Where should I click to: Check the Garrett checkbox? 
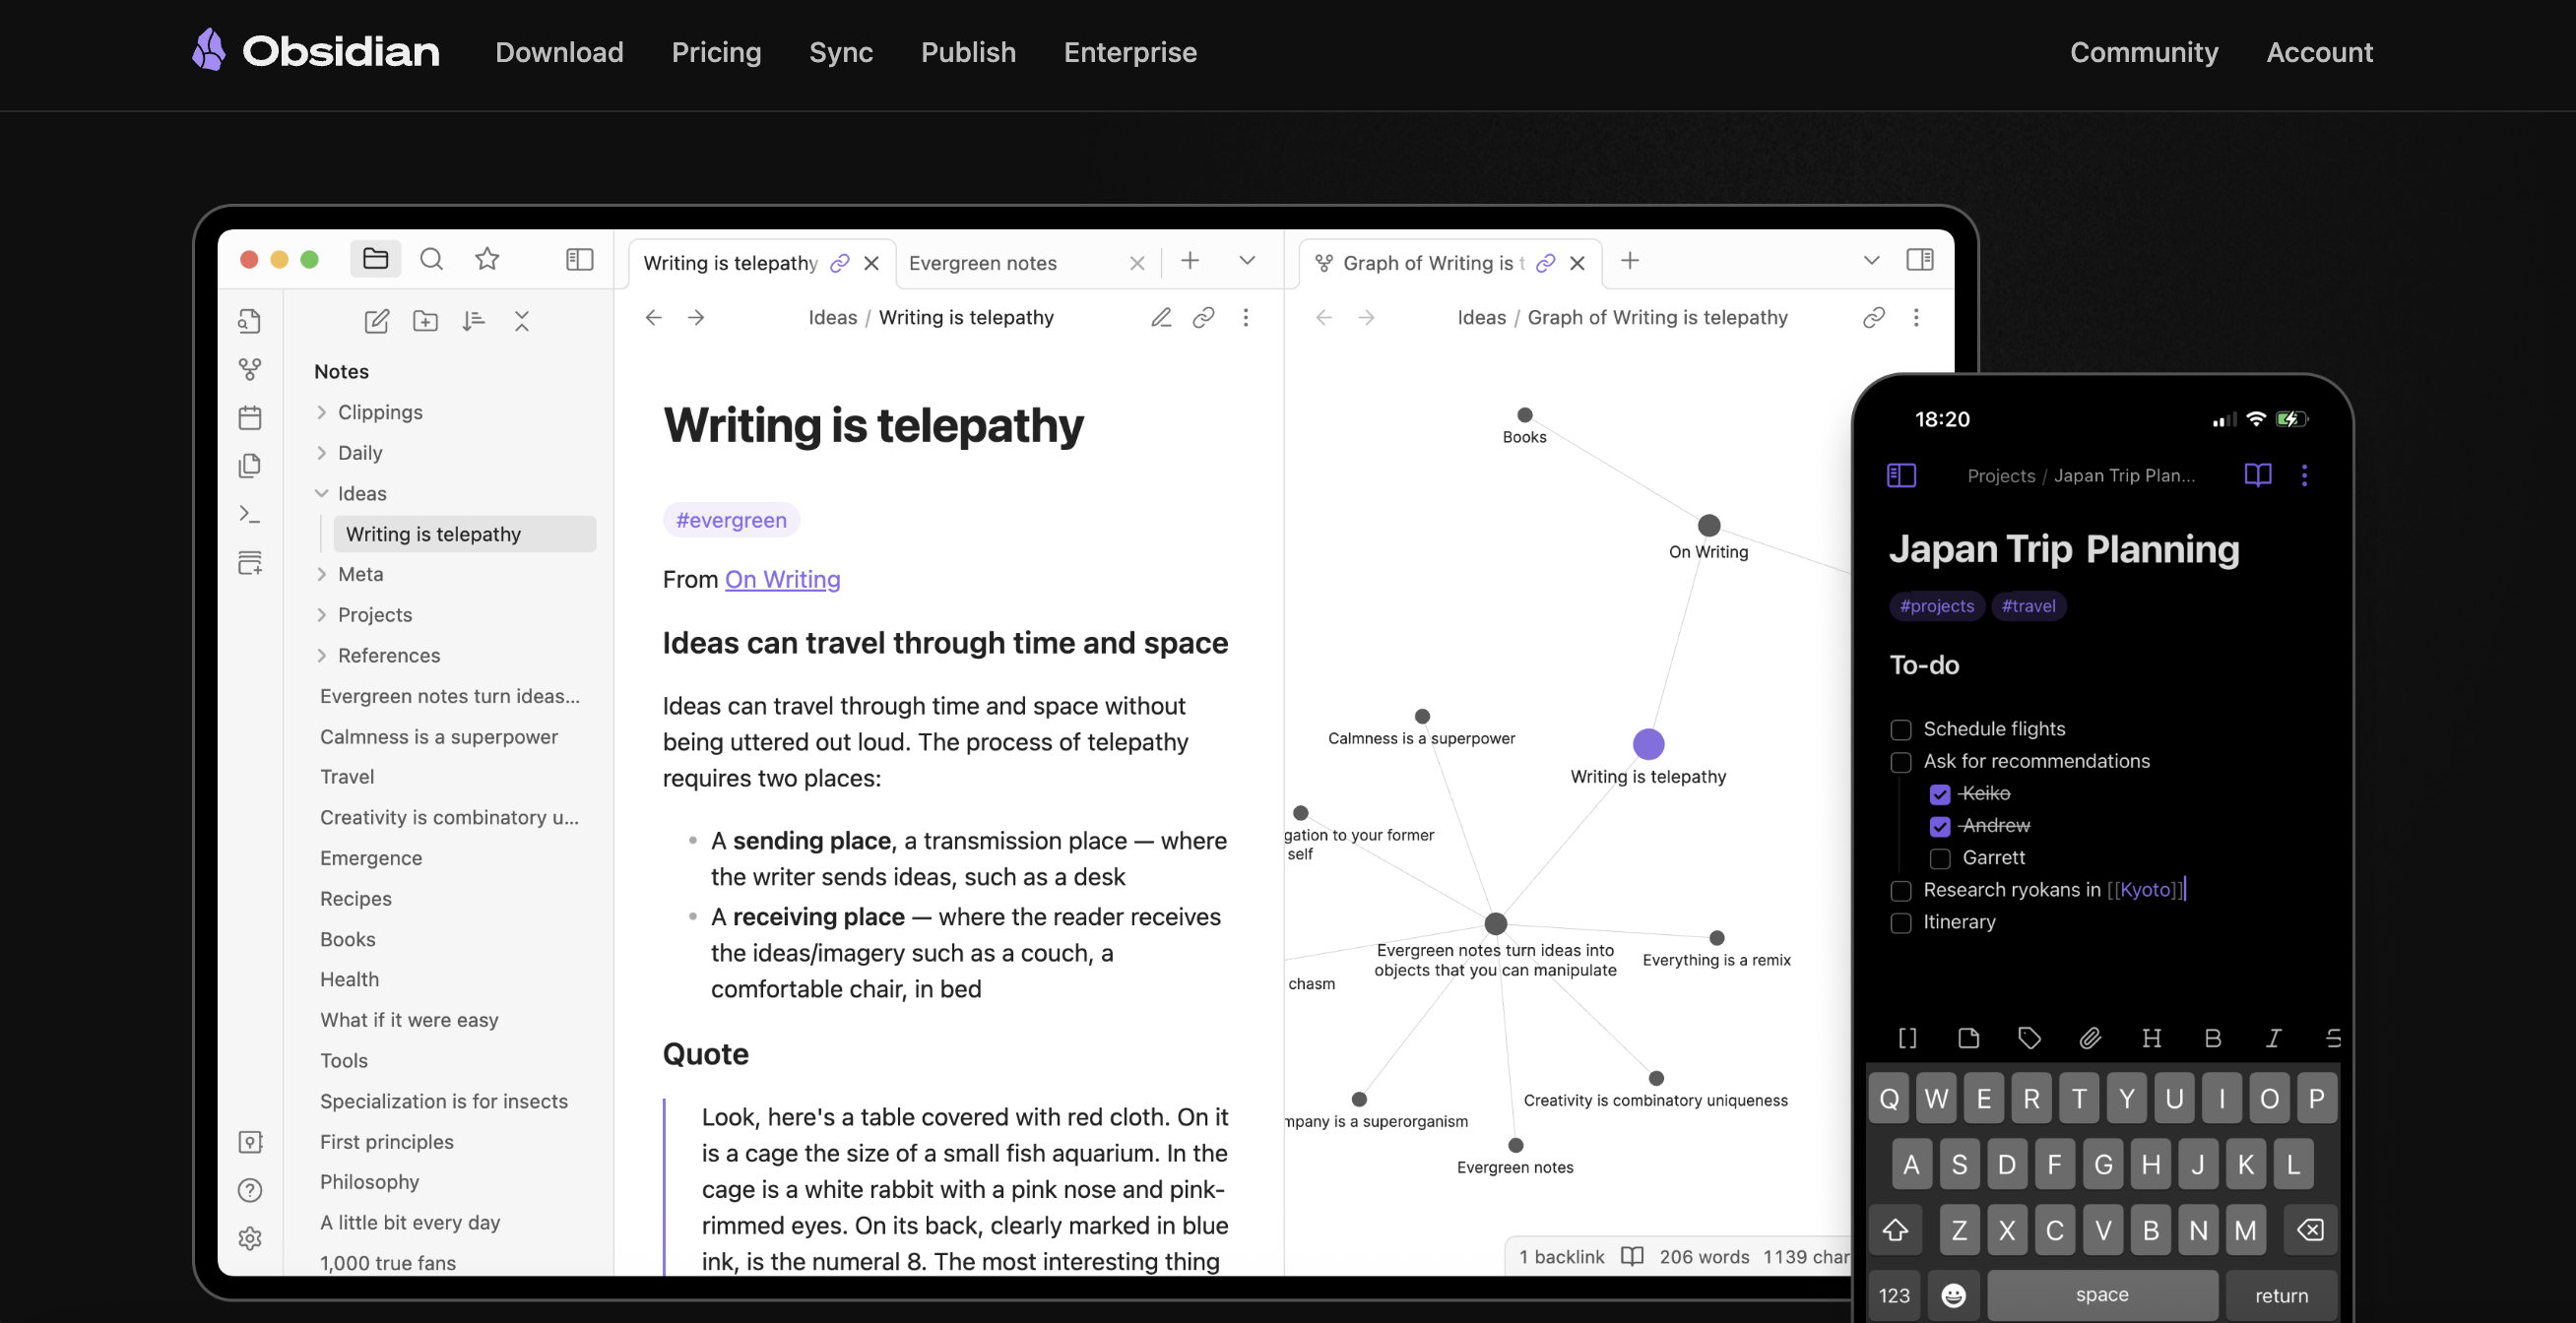click(1939, 858)
